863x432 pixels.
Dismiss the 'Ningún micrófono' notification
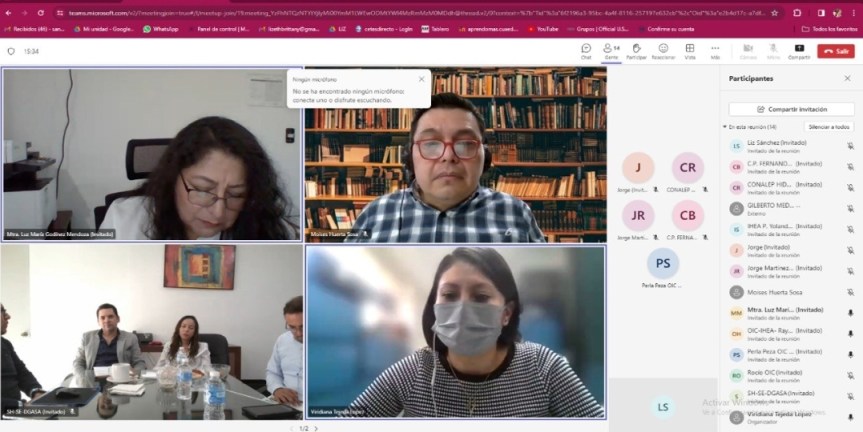[421, 79]
